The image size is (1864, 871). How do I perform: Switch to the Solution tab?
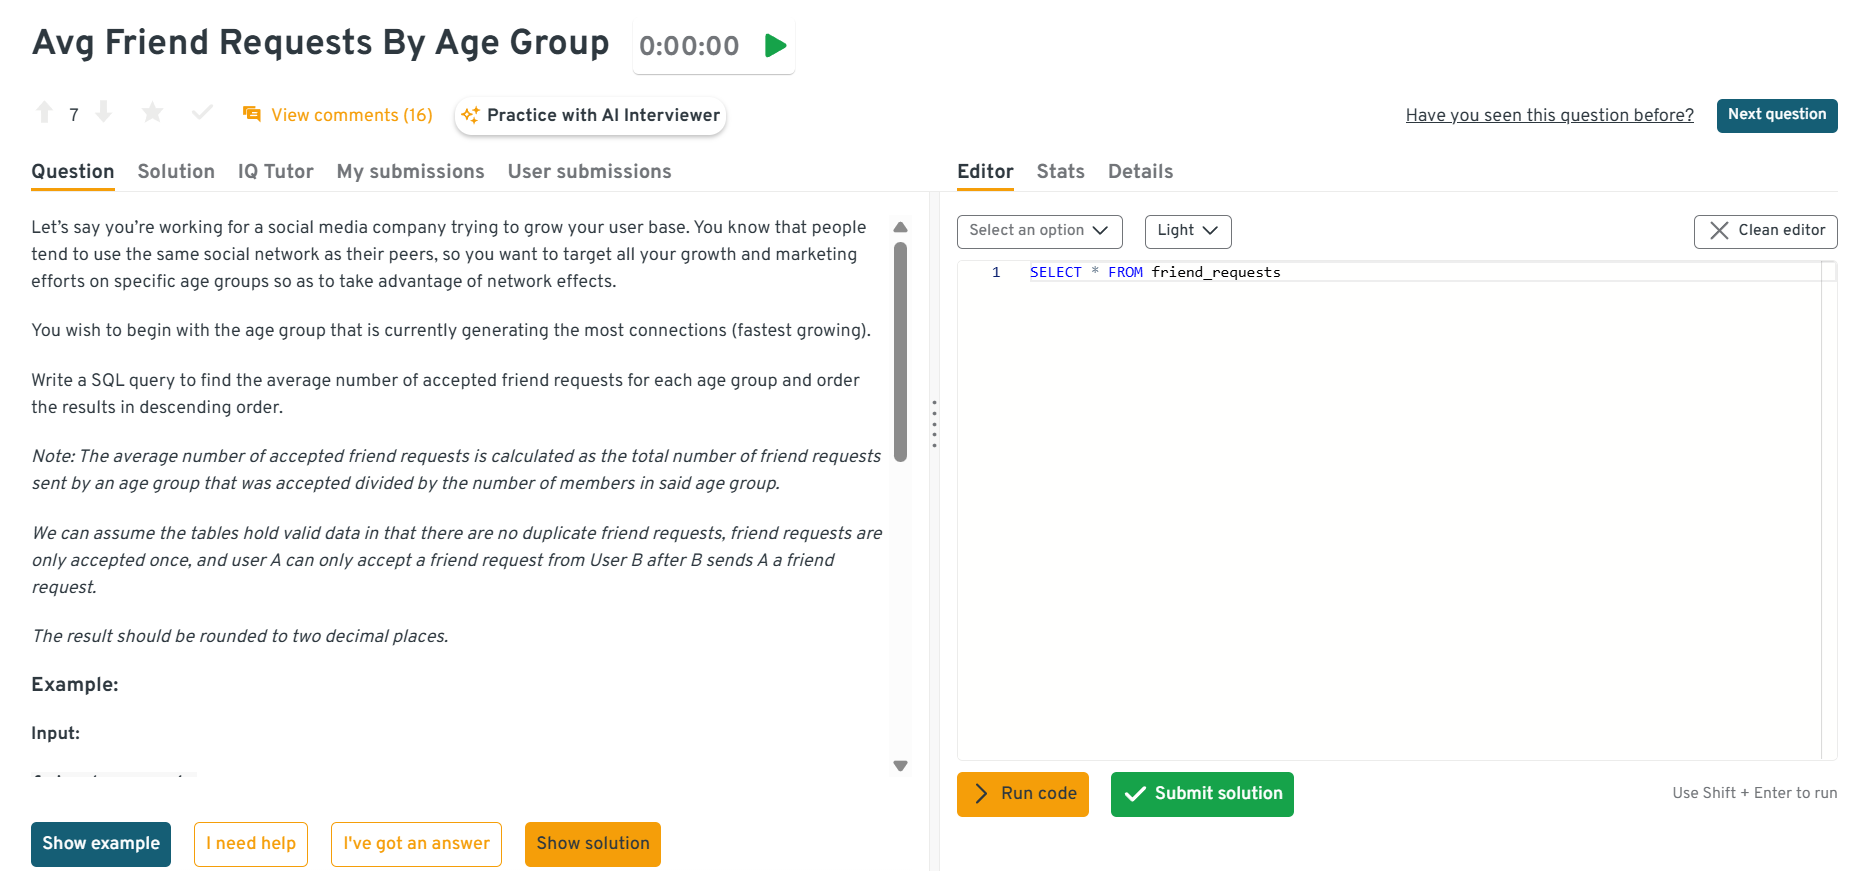tap(176, 172)
